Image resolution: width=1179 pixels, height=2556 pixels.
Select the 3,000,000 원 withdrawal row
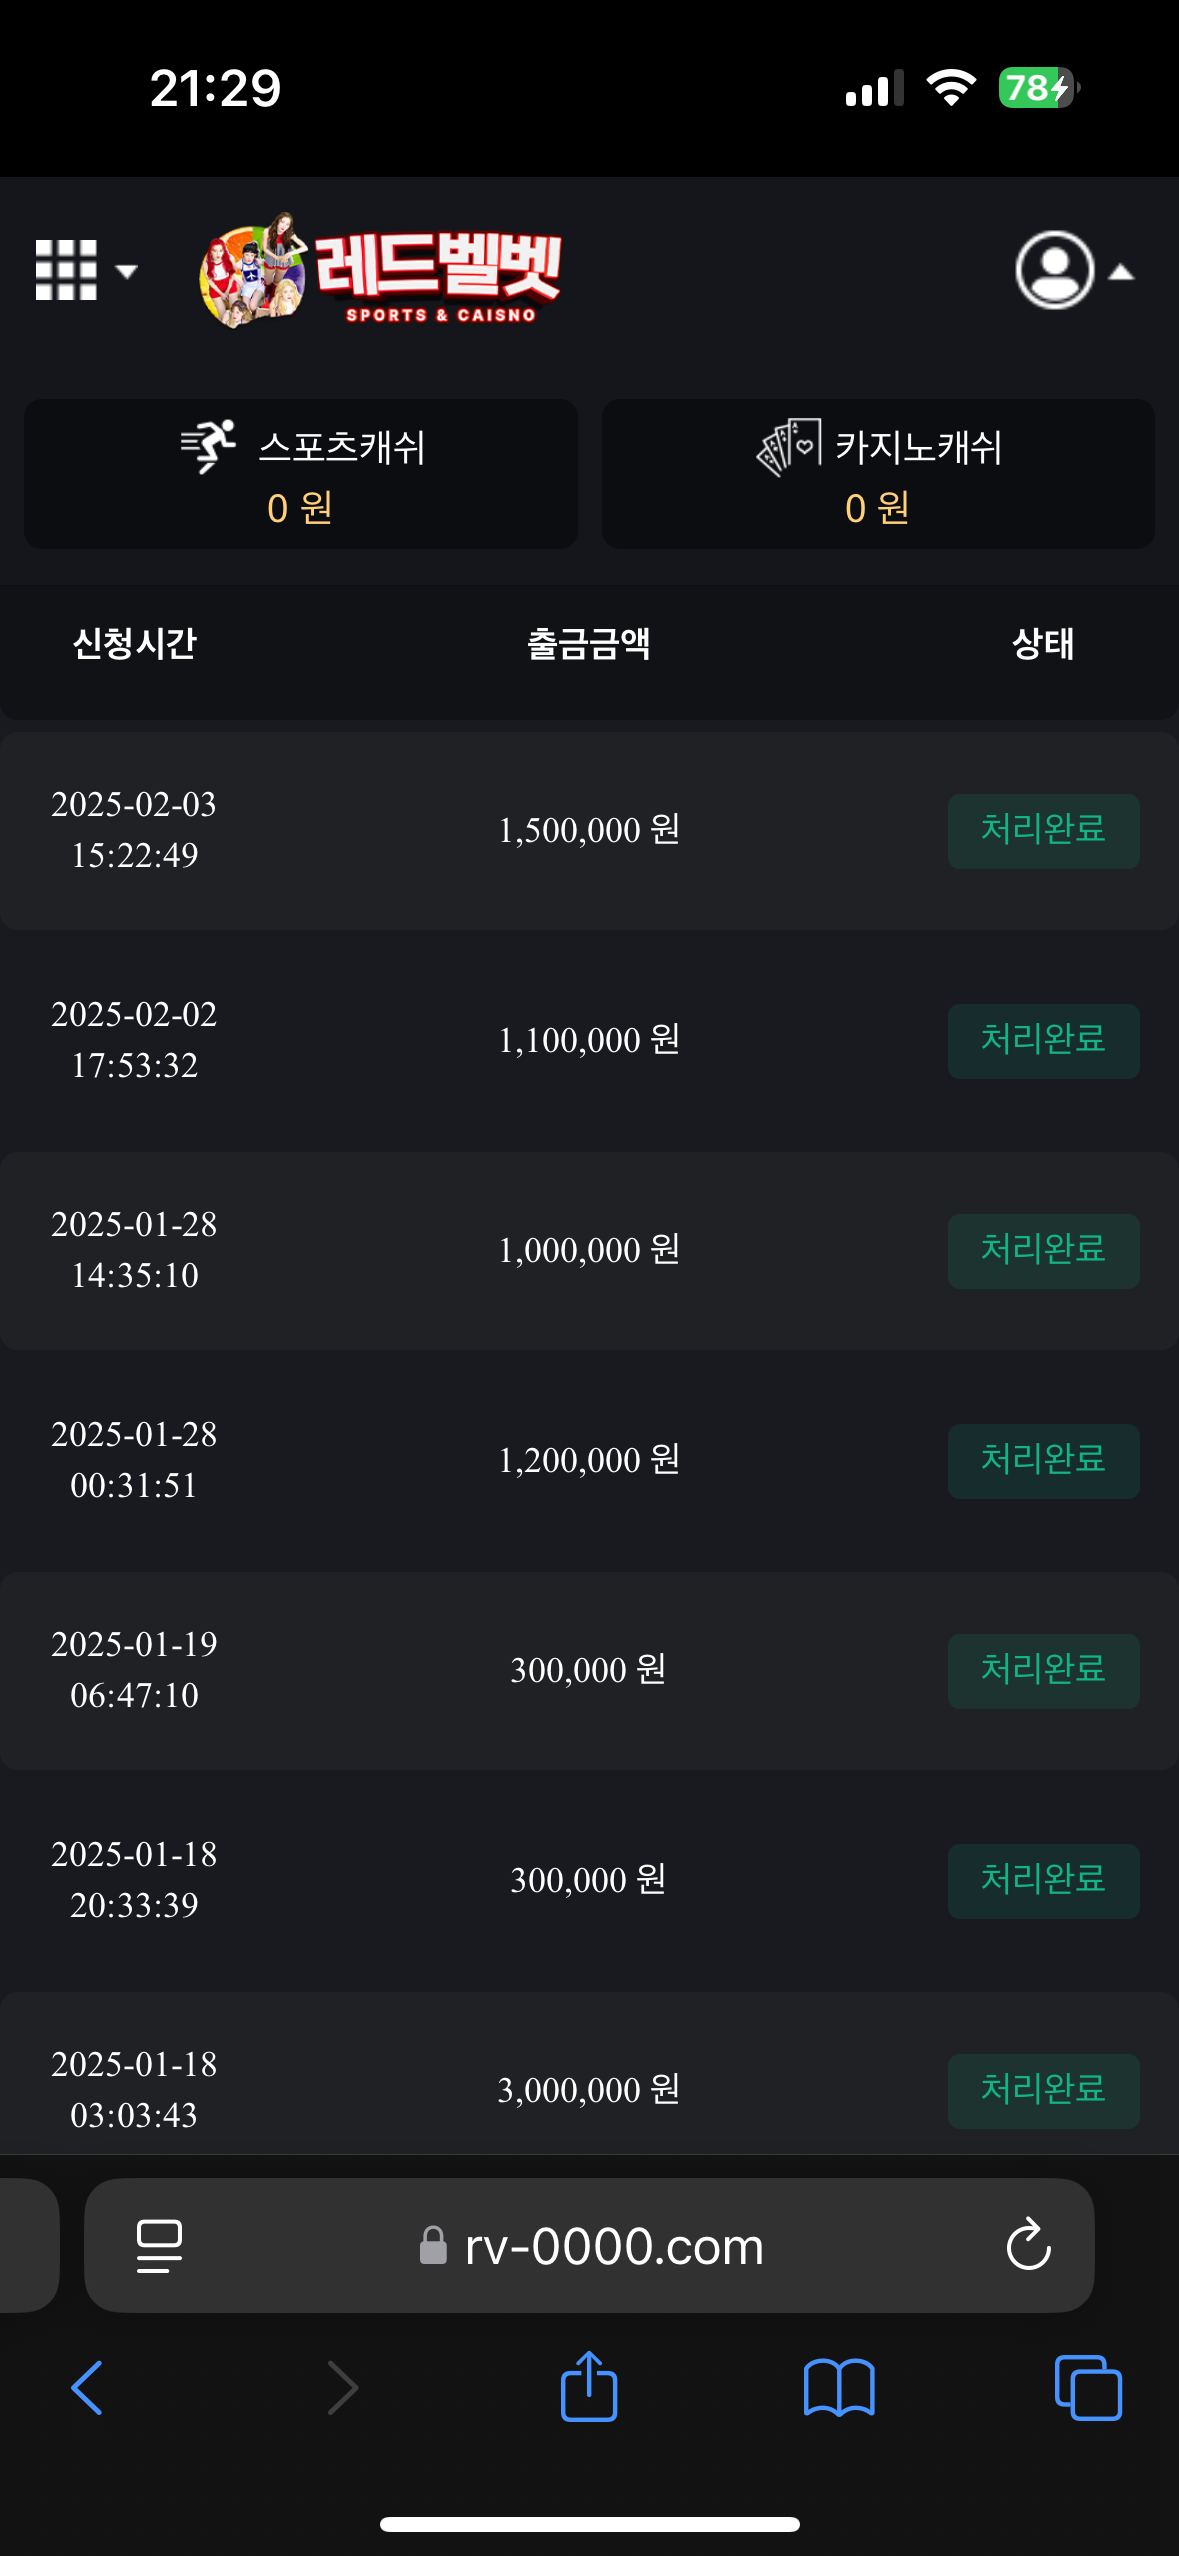point(589,2090)
